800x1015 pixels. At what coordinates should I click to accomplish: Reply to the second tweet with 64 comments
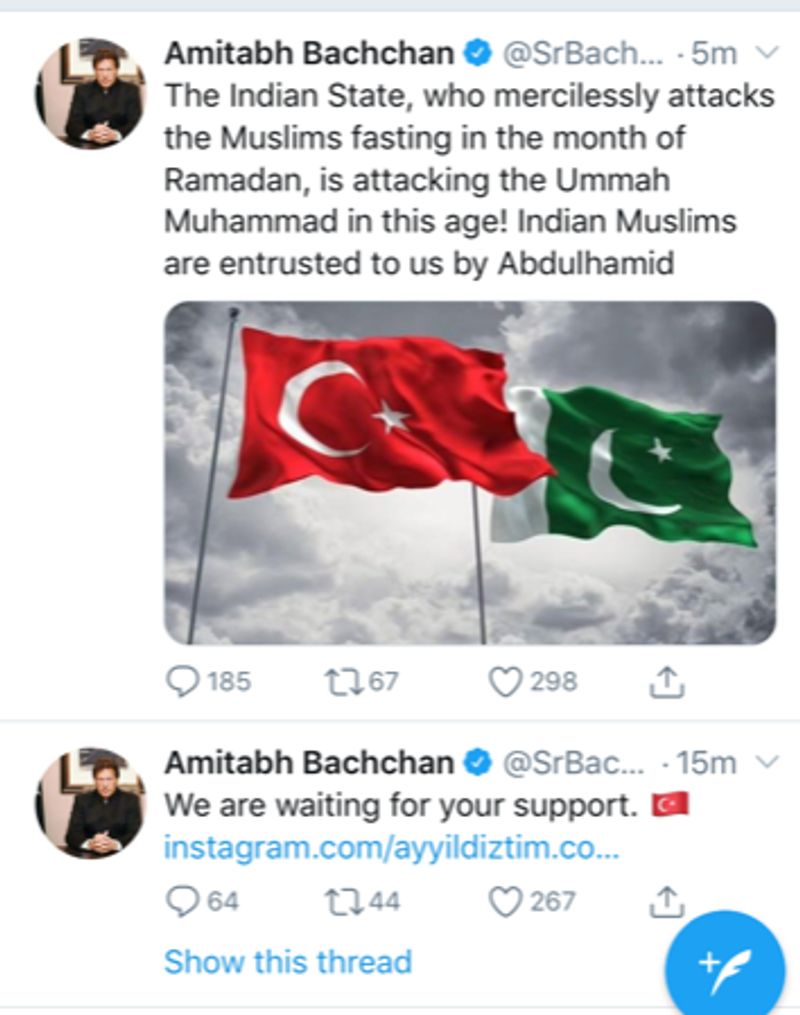click(x=181, y=901)
